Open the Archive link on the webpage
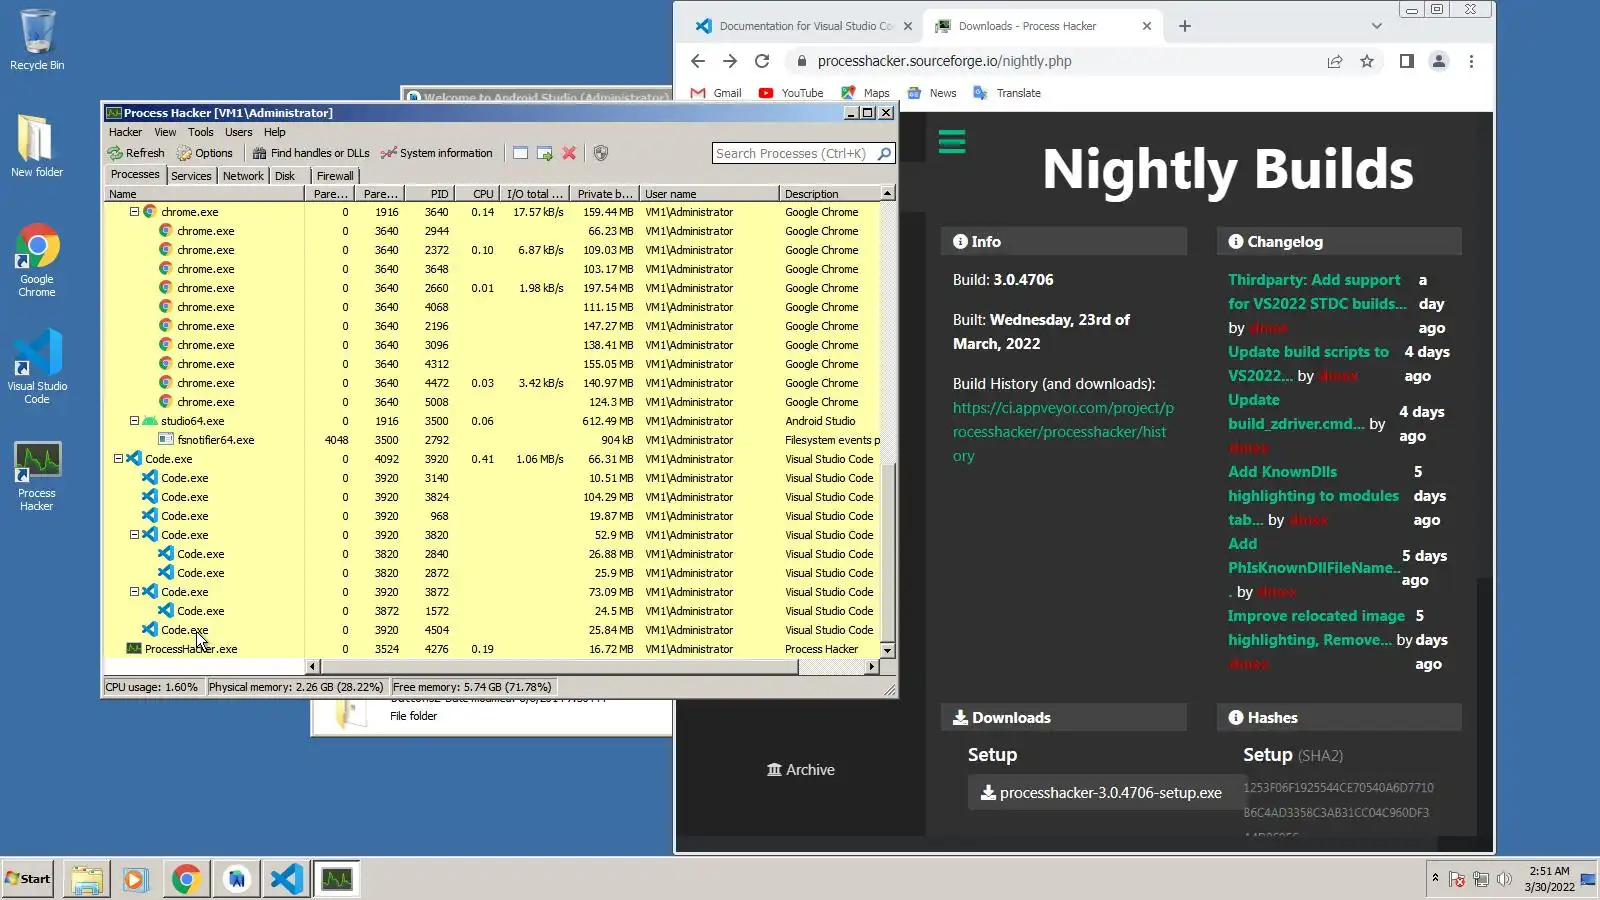The image size is (1600, 900). point(801,770)
